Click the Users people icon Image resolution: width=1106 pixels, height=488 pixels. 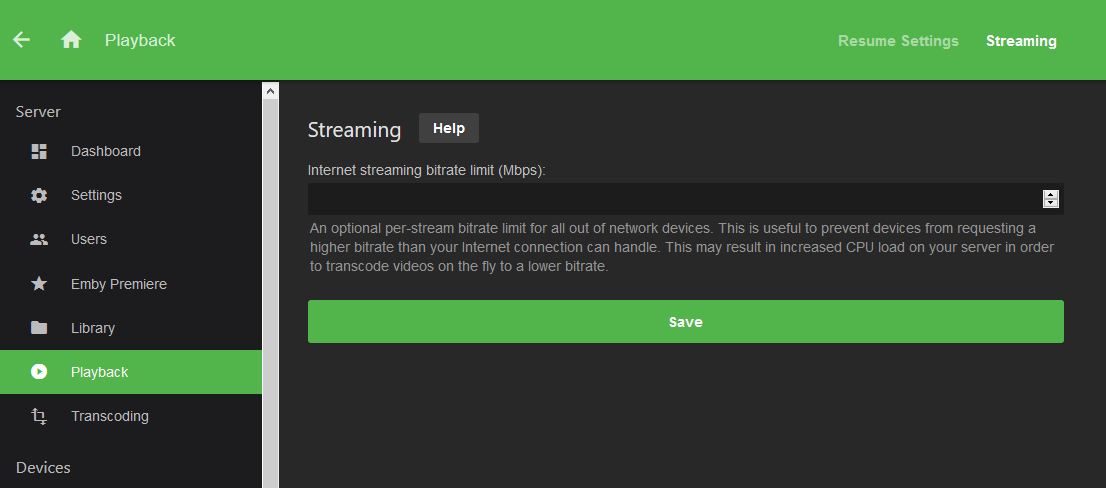tap(39, 239)
